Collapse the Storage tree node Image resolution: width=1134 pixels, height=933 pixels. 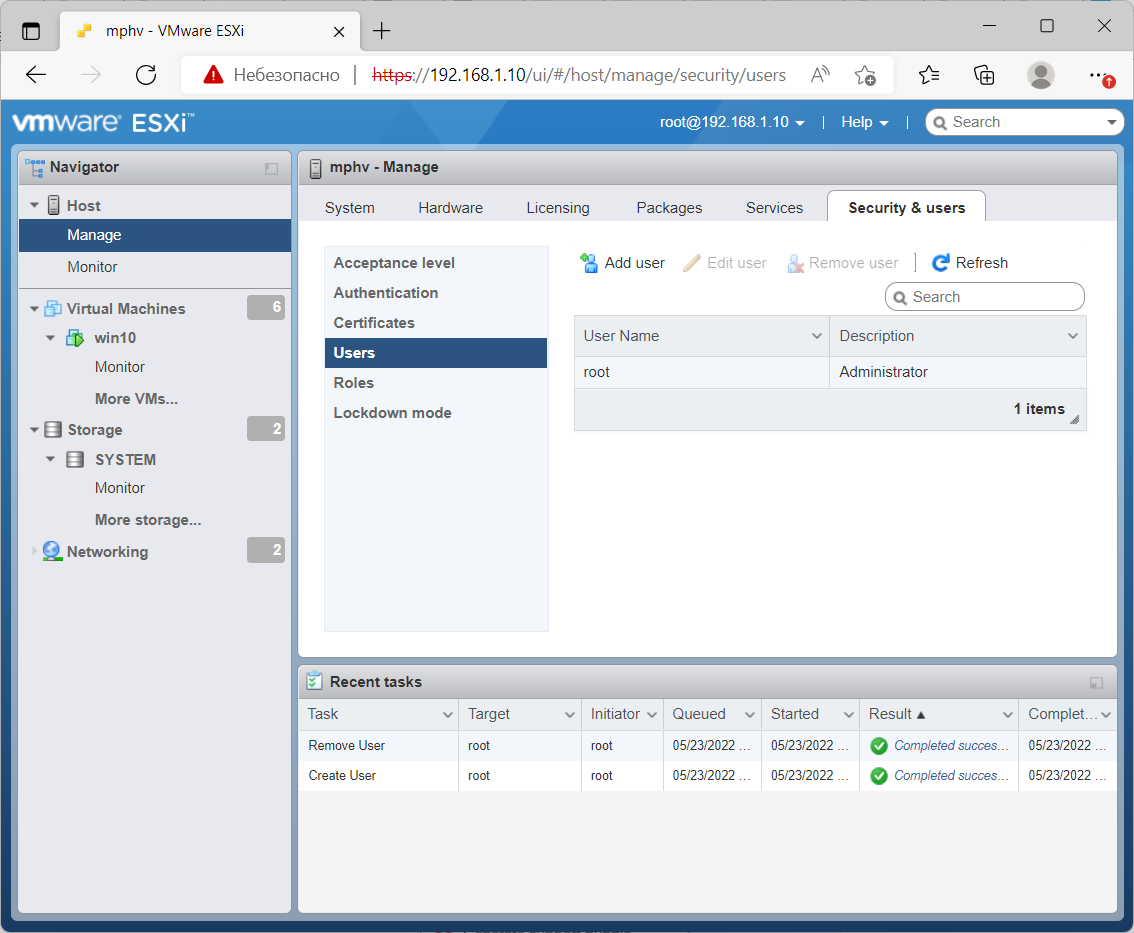click(x=34, y=430)
